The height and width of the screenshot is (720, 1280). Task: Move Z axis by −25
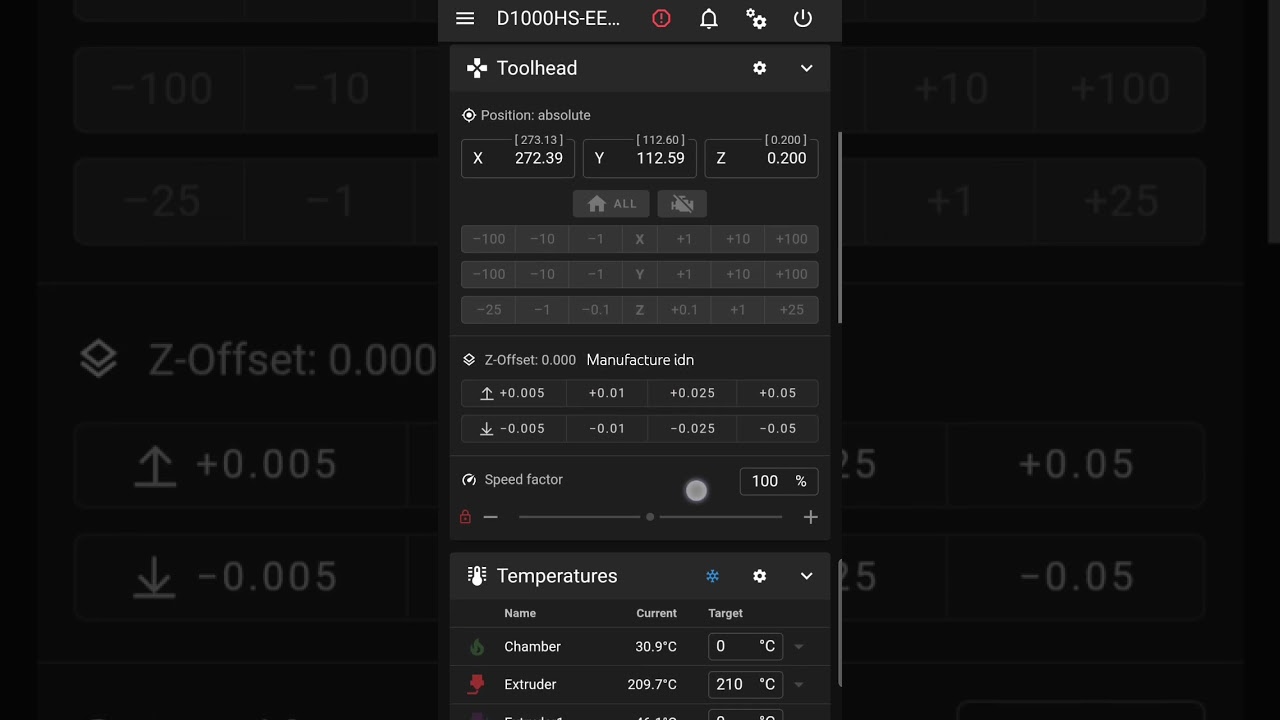point(488,310)
